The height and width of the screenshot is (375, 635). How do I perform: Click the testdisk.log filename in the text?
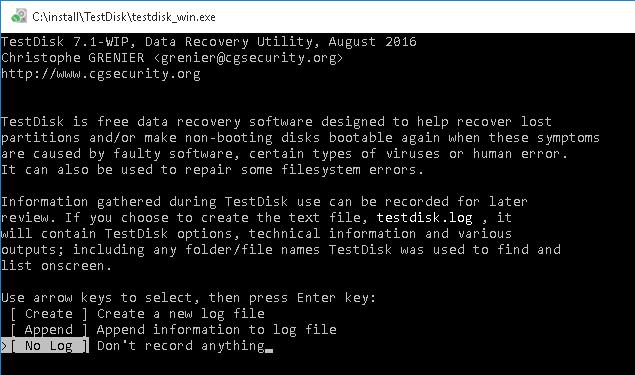click(424, 218)
